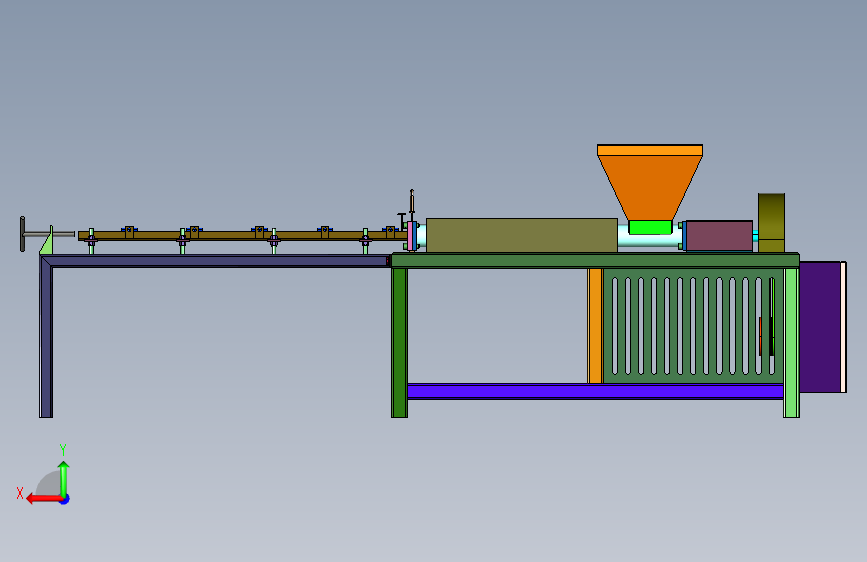
Task: Pick the green vented side panel
Action: click(x=693, y=326)
